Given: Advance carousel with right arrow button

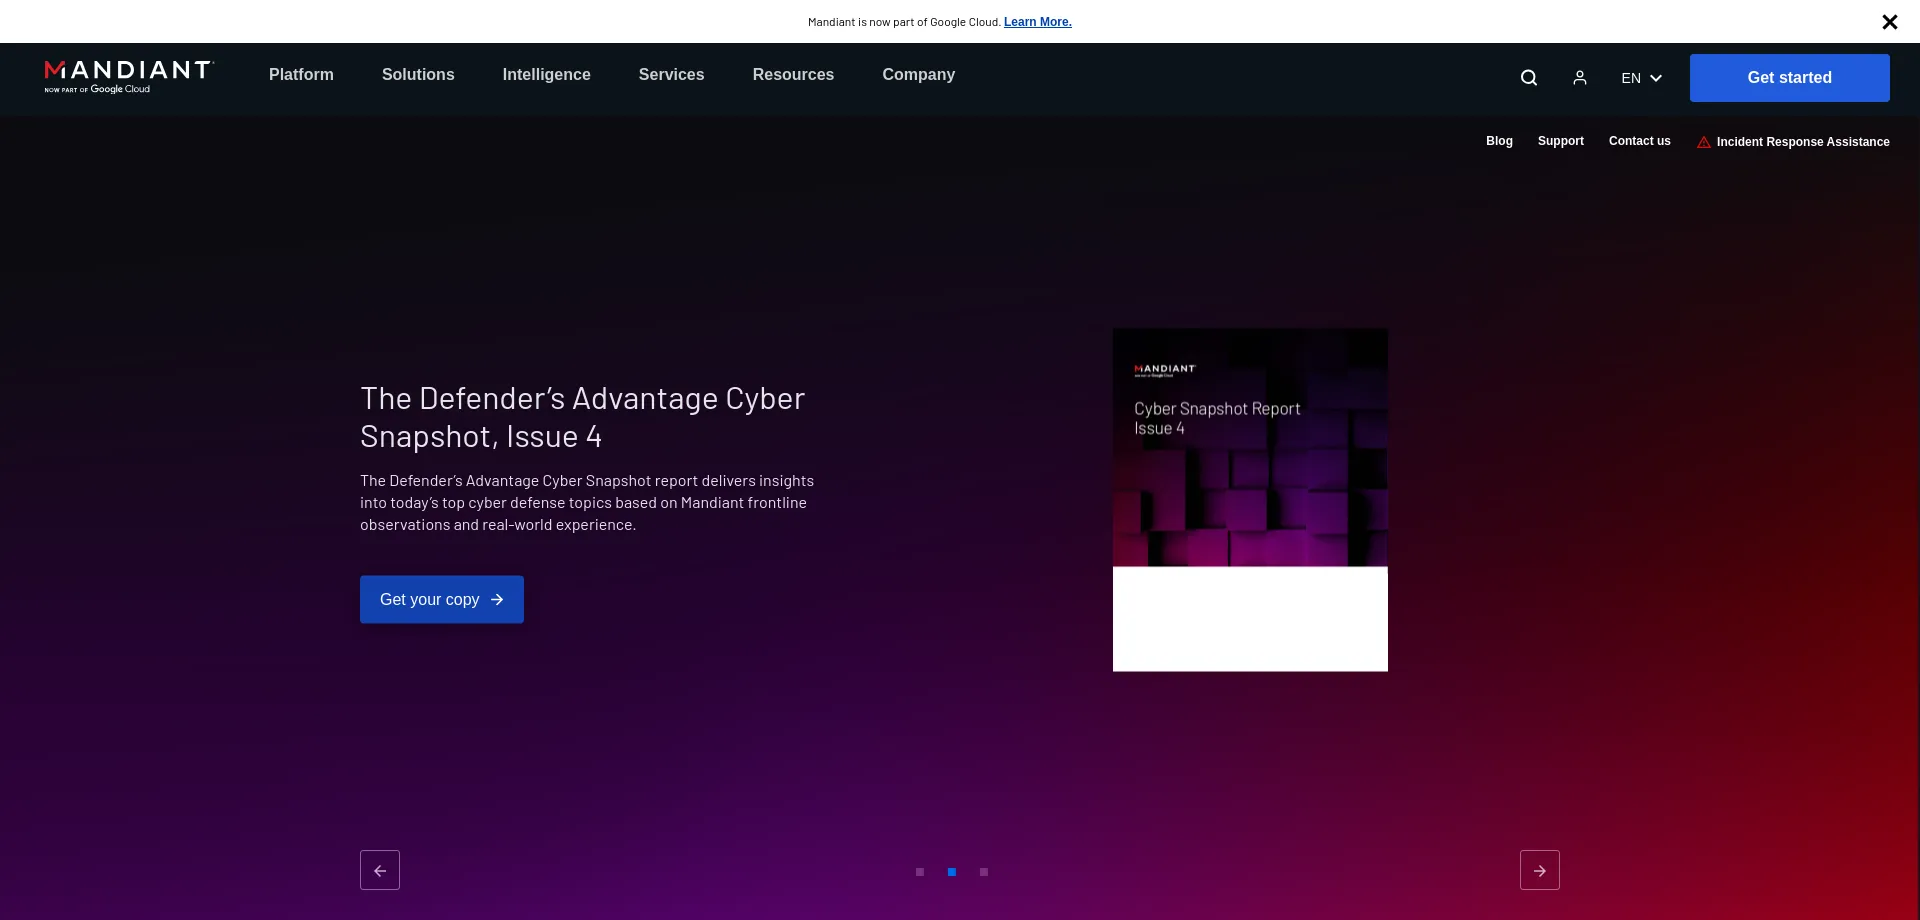Looking at the screenshot, I should point(1540,870).
